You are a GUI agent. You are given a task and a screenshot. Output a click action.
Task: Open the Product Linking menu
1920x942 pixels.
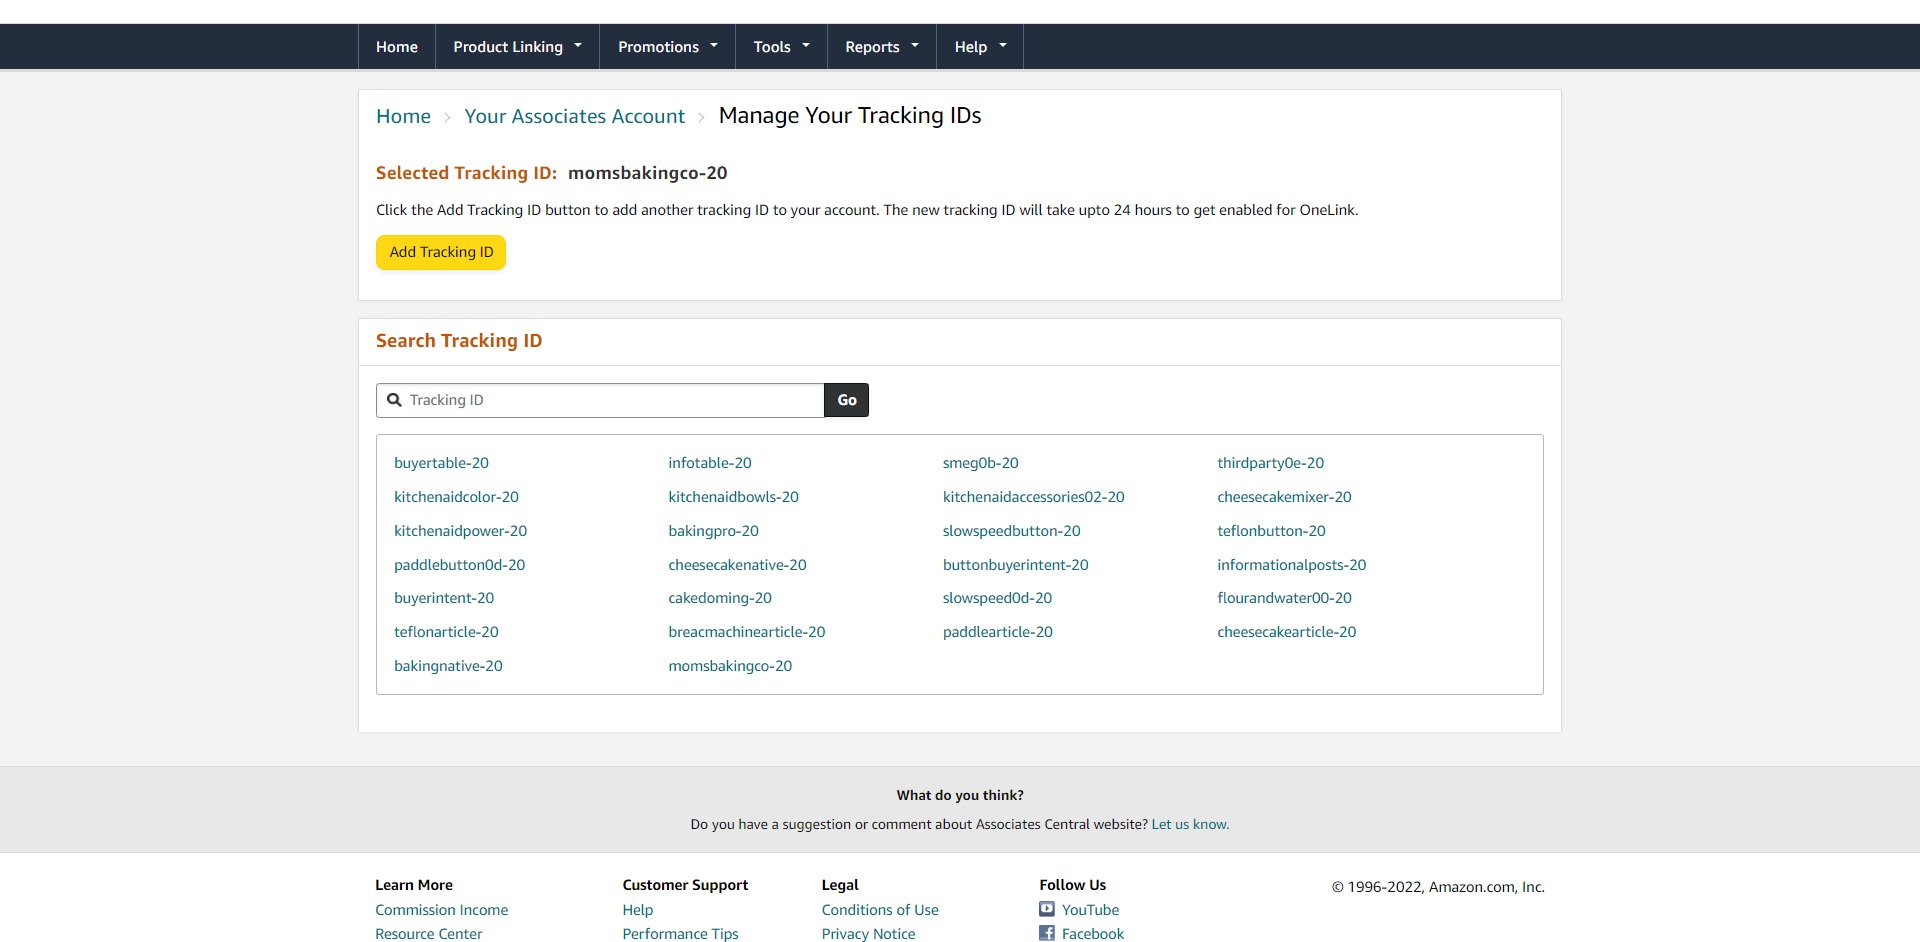(517, 47)
